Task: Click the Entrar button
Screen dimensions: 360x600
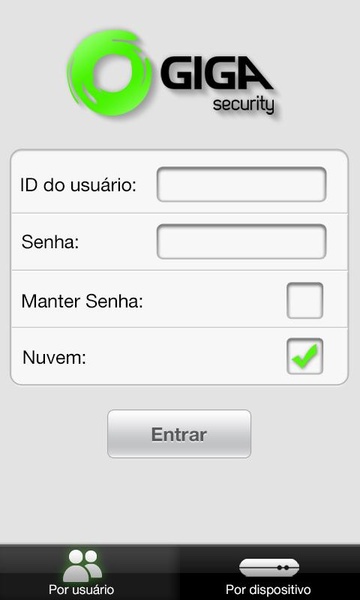Action: pos(179,434)
